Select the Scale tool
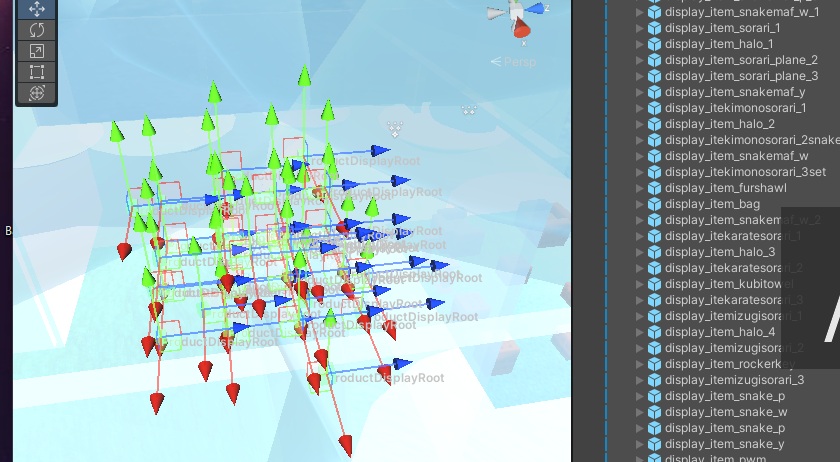 (x=36, y=51)
